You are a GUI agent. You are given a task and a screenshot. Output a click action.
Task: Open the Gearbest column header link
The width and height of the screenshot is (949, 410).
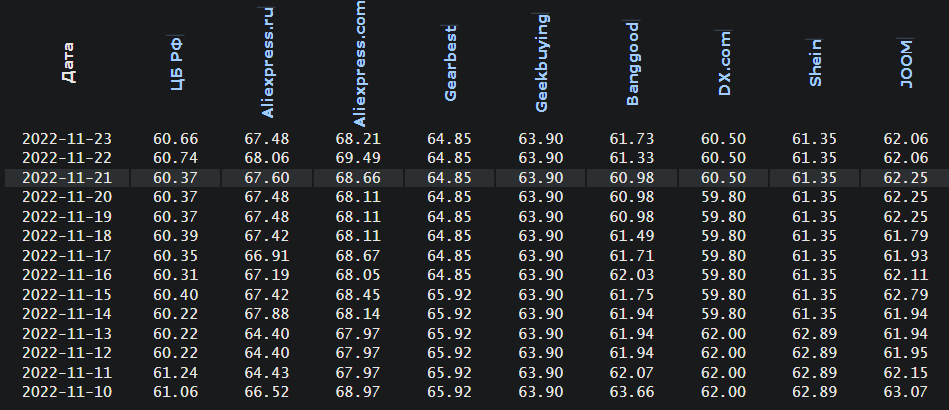click(450, 63)
